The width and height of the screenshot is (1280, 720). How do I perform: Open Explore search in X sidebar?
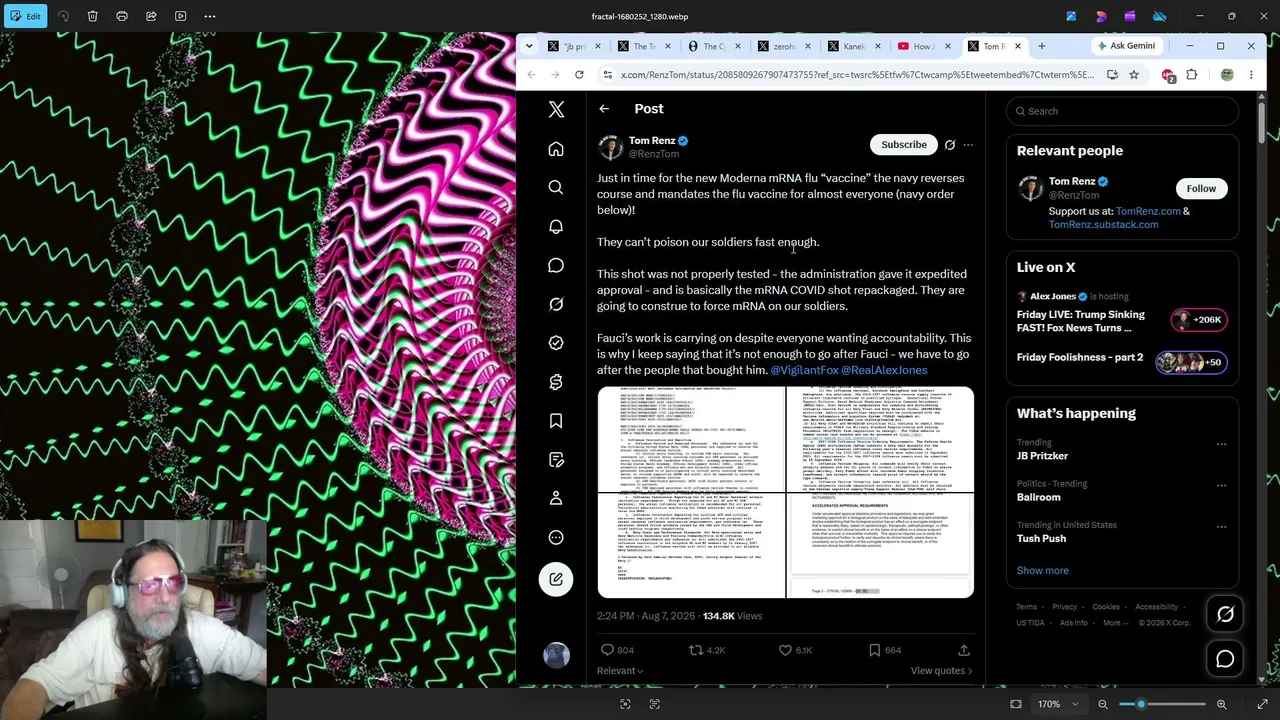pos(556,187)
